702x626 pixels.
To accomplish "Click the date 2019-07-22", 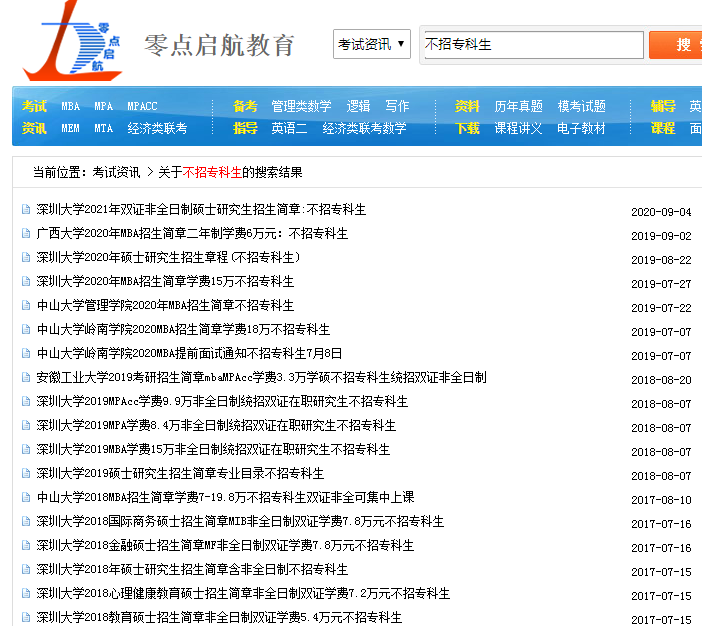I will click(661, 308).
